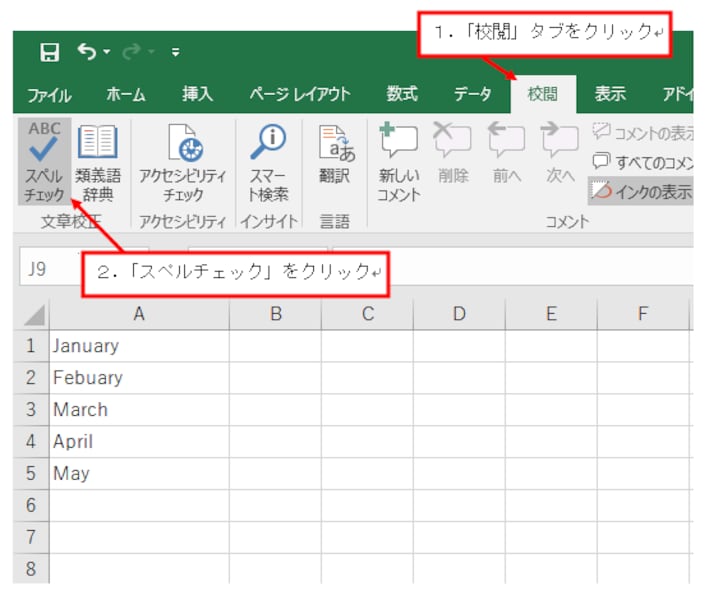
Task: Open Customize Quick Access Toolbar dropdown
Action: click(176, 52)
